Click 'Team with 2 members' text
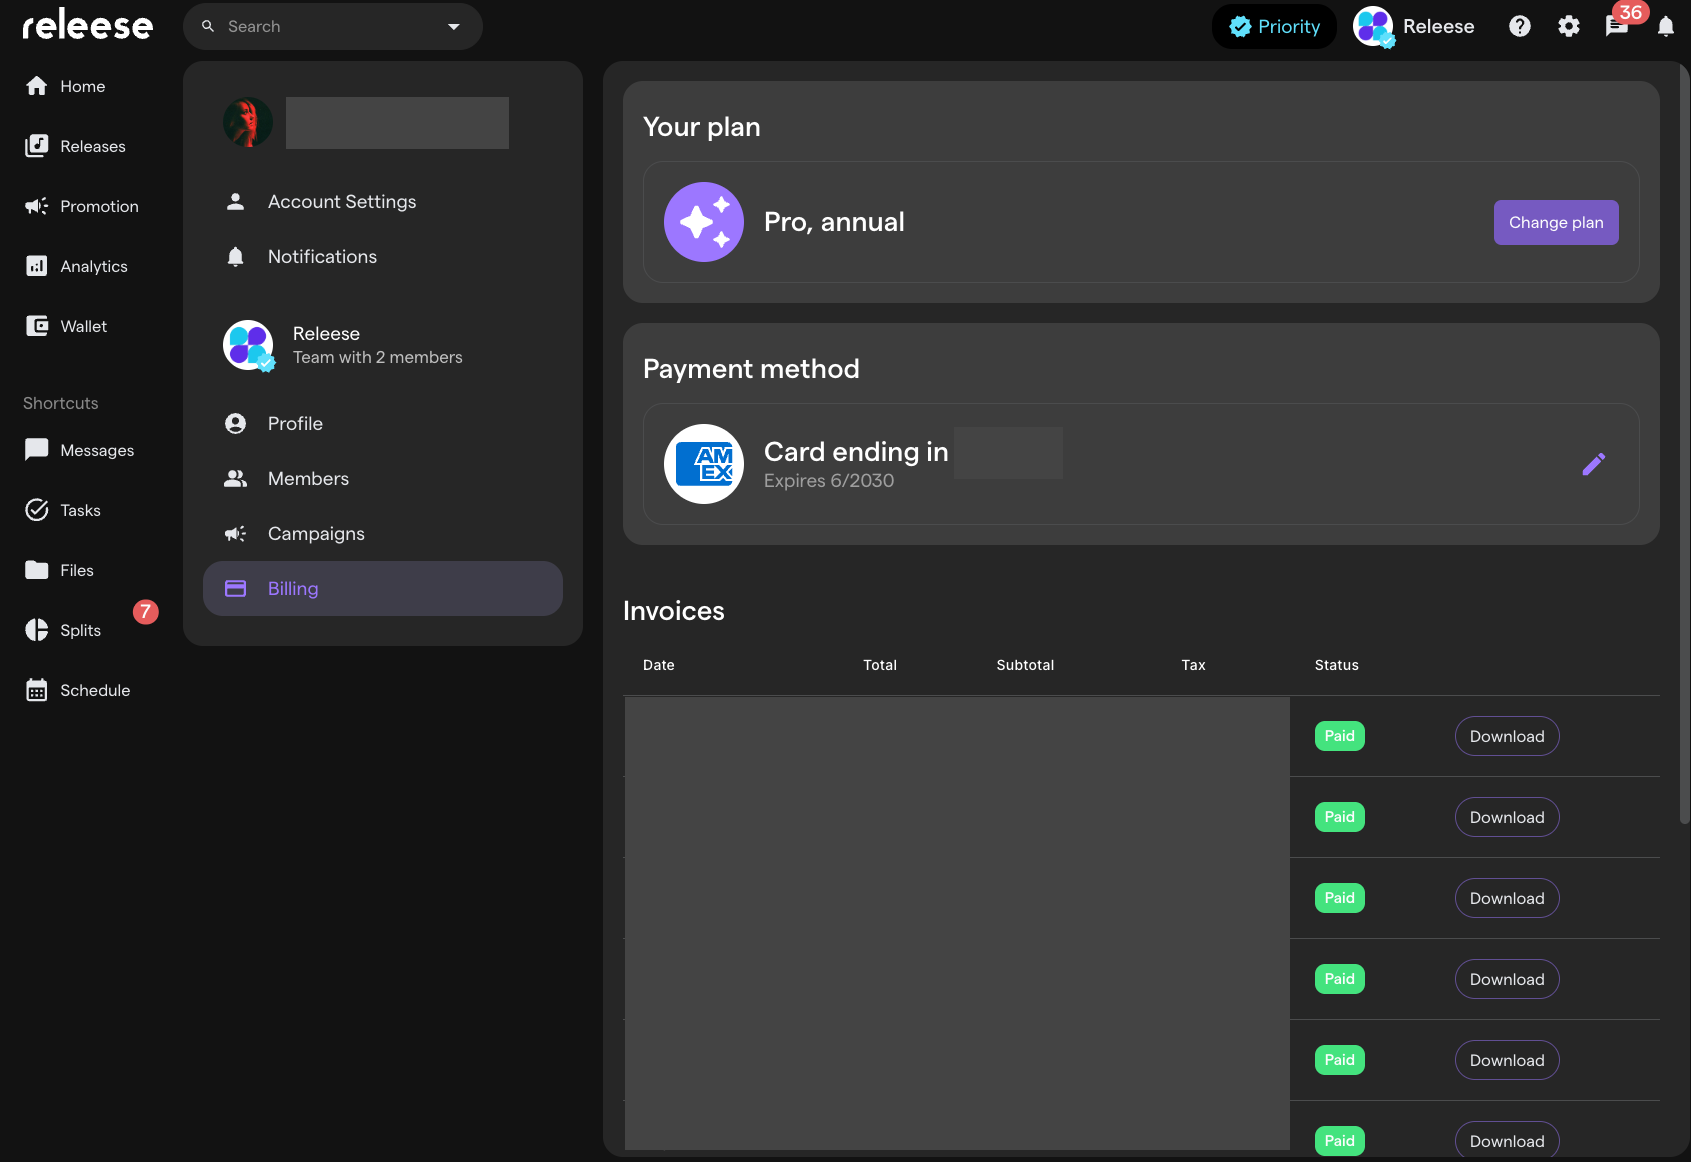The height and width of the screenshot is (1162, 1691). [378, 357]
